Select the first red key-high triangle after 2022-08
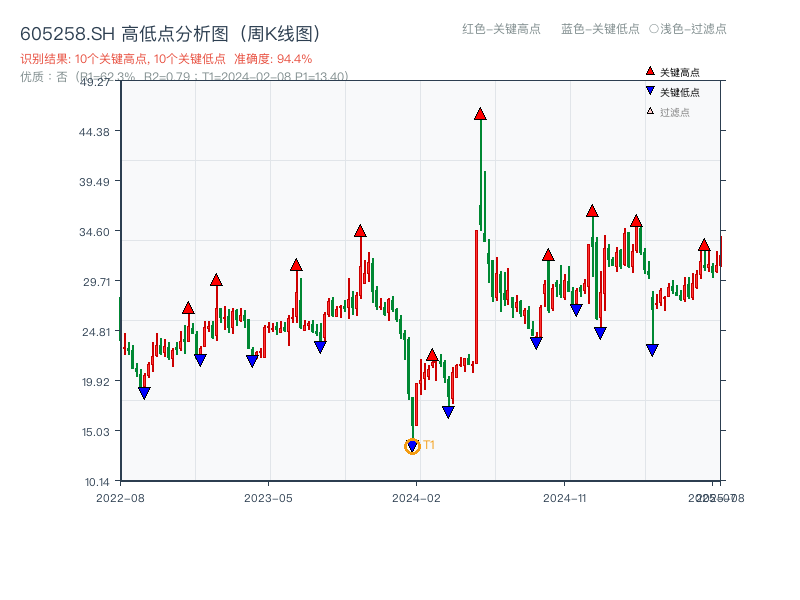The width and height of the screenshot is (800, 600). click(x=188, y=308)
